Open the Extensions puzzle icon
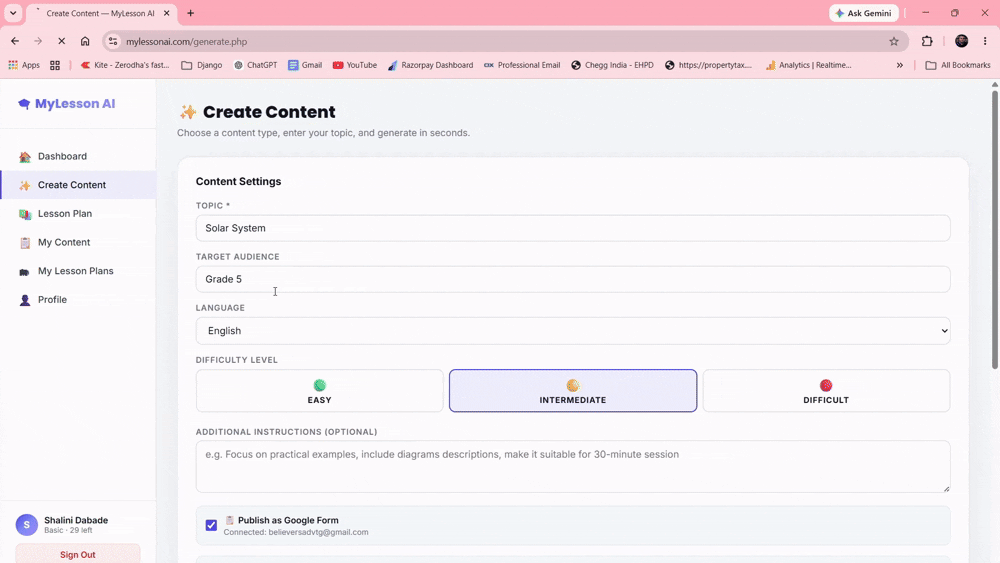The width and height of the screenshot is (1000, 563). [927, 41]
